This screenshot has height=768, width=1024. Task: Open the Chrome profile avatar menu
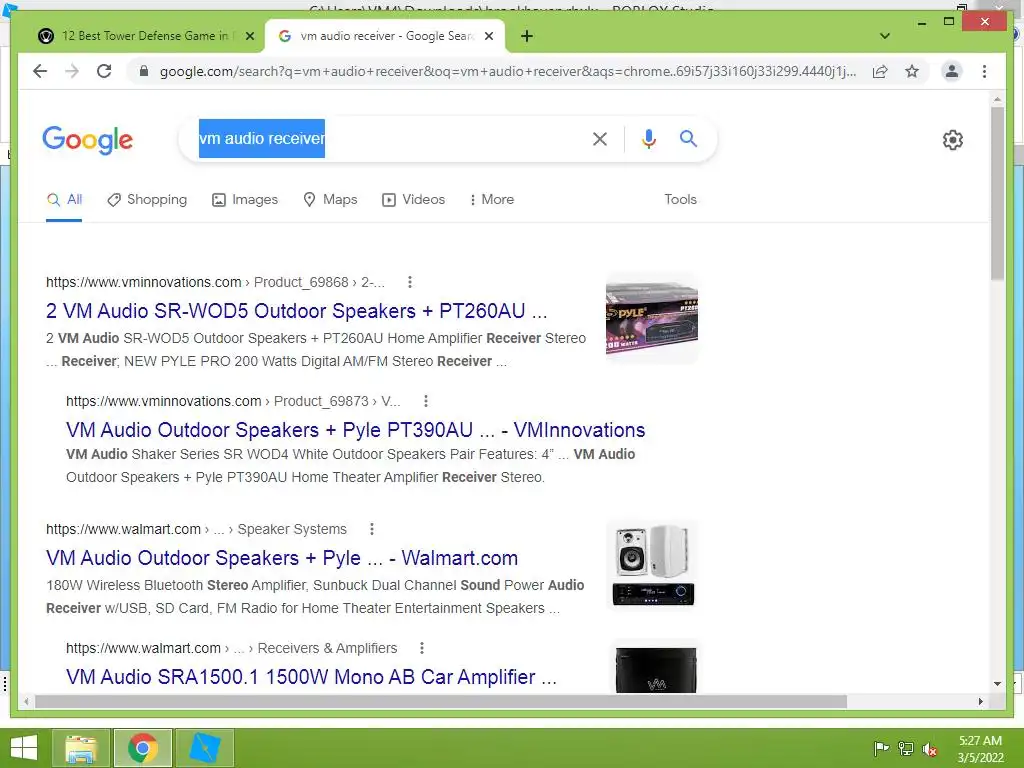(952, 71)
